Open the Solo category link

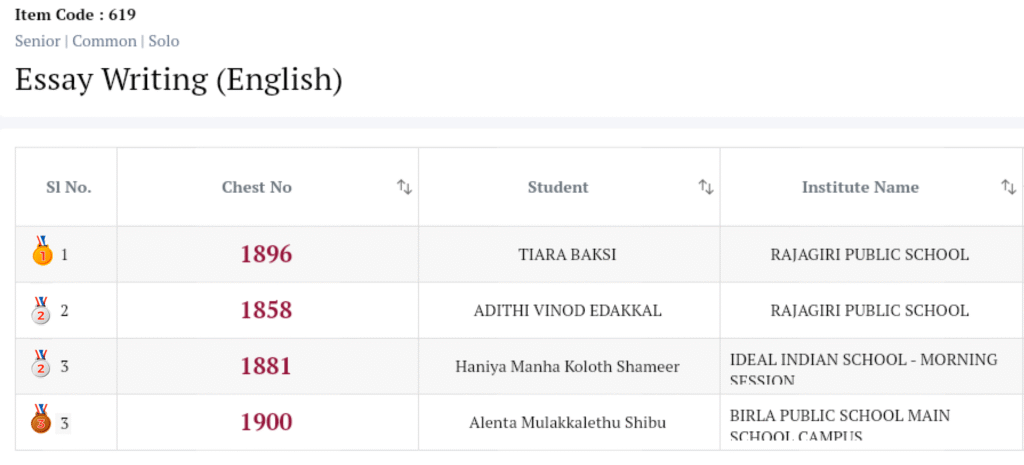164,41
